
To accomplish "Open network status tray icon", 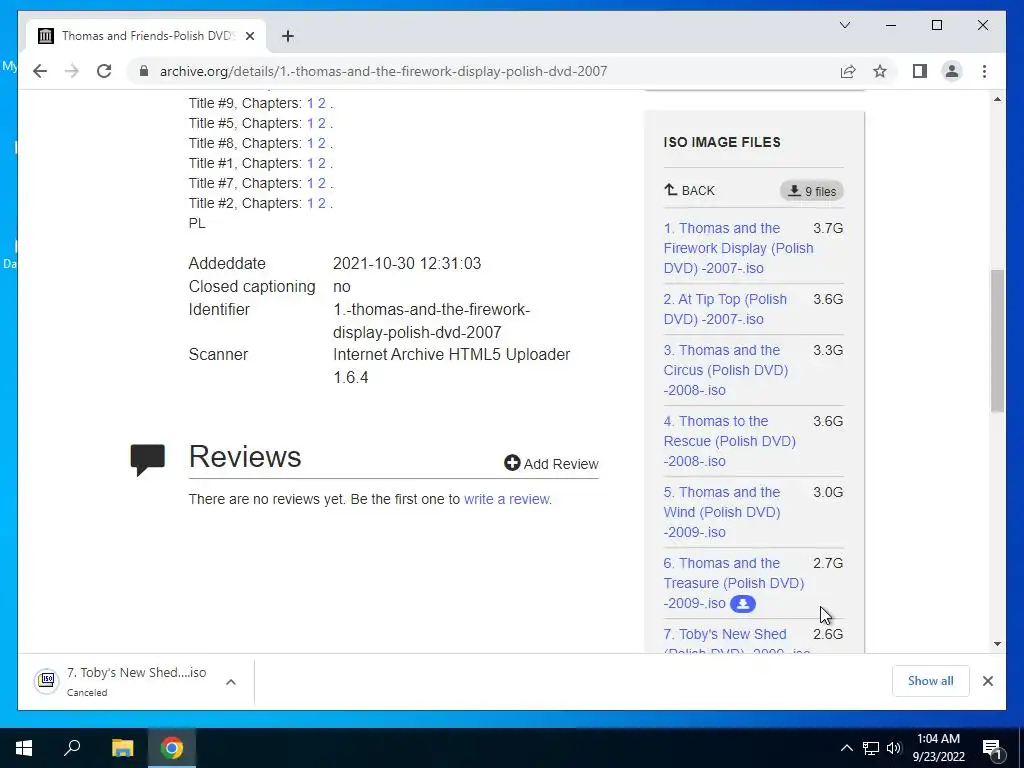I will [871, 748].
